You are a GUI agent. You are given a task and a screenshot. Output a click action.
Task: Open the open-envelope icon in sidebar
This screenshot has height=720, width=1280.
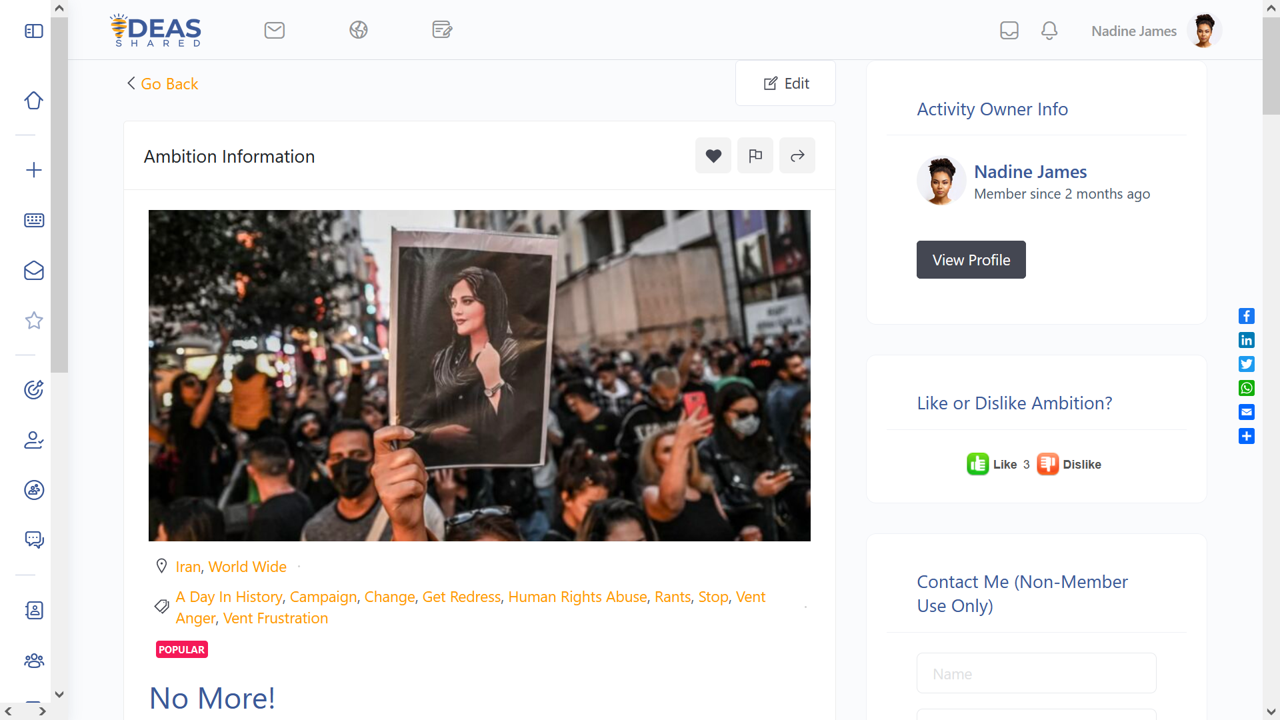pyautogui.click(x=34, y=270)
